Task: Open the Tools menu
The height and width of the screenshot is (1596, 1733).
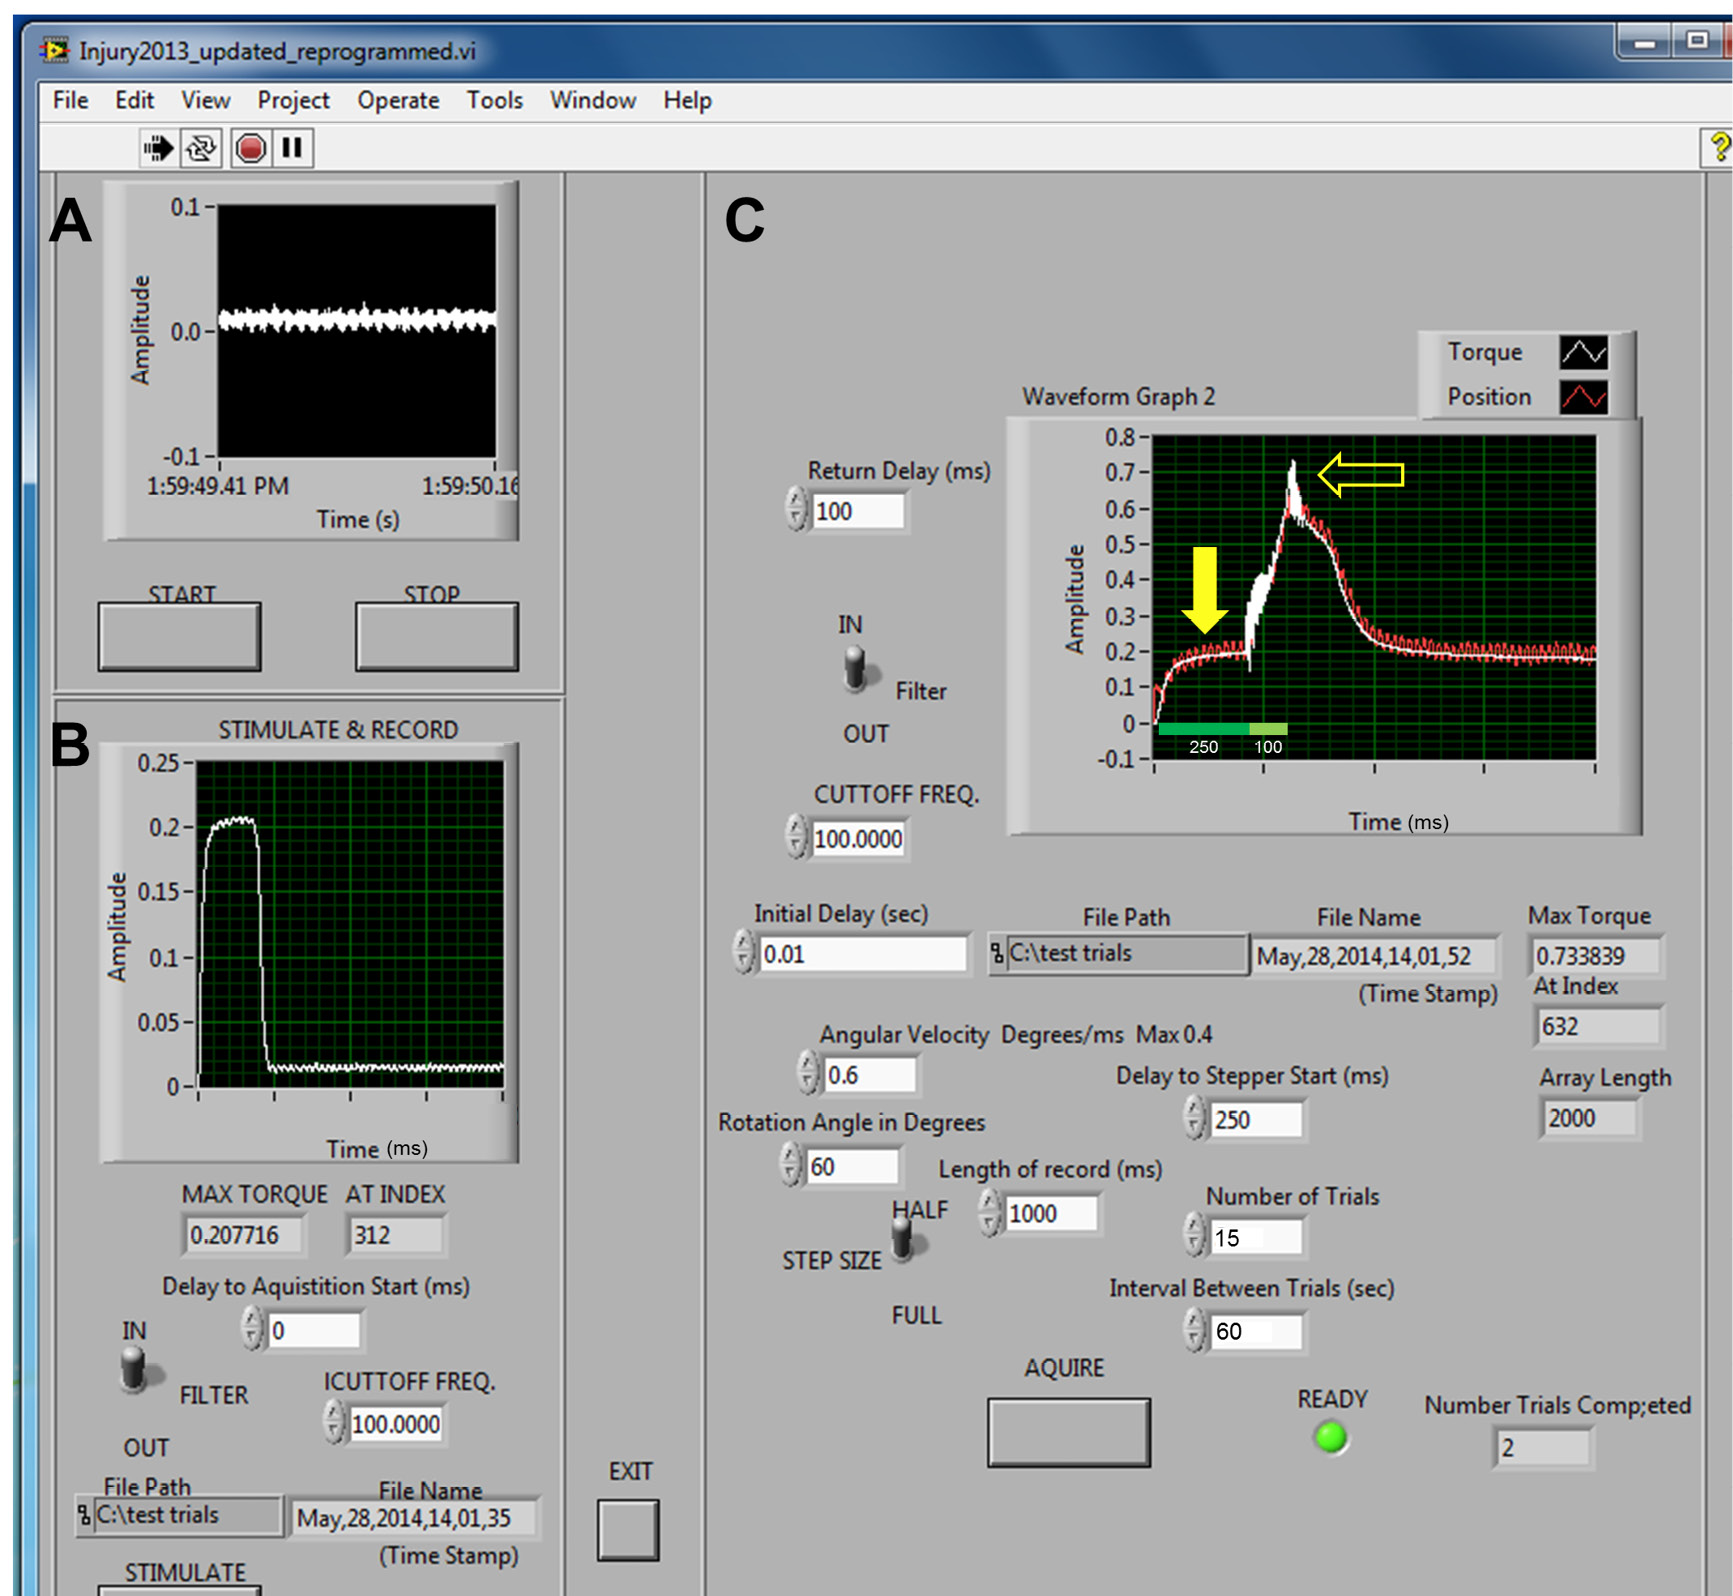Action: click(x=494, y=101)
